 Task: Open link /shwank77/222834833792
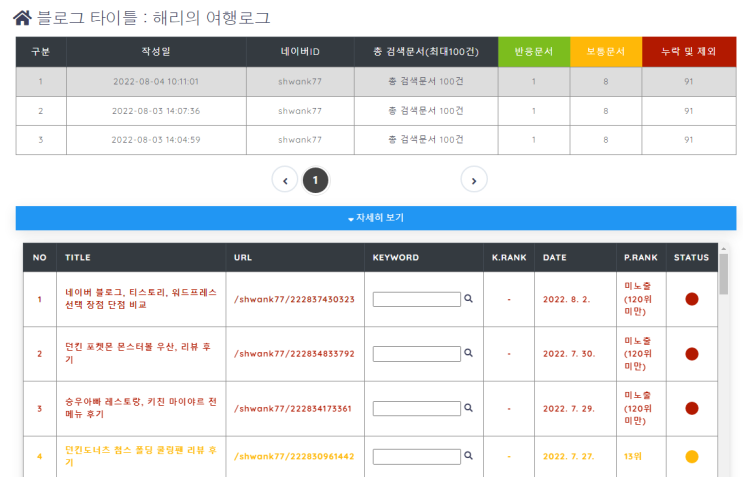[294, 354]
